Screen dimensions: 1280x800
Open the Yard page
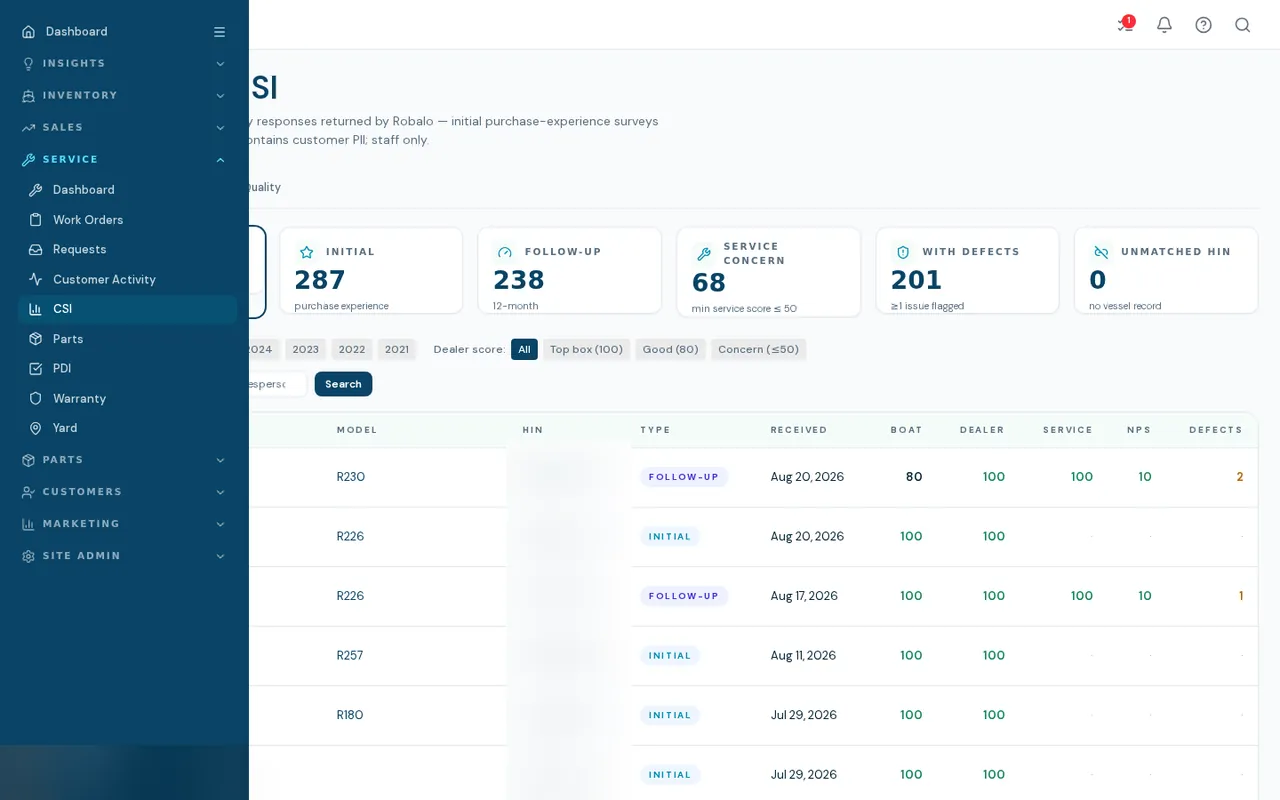(127, 428)
